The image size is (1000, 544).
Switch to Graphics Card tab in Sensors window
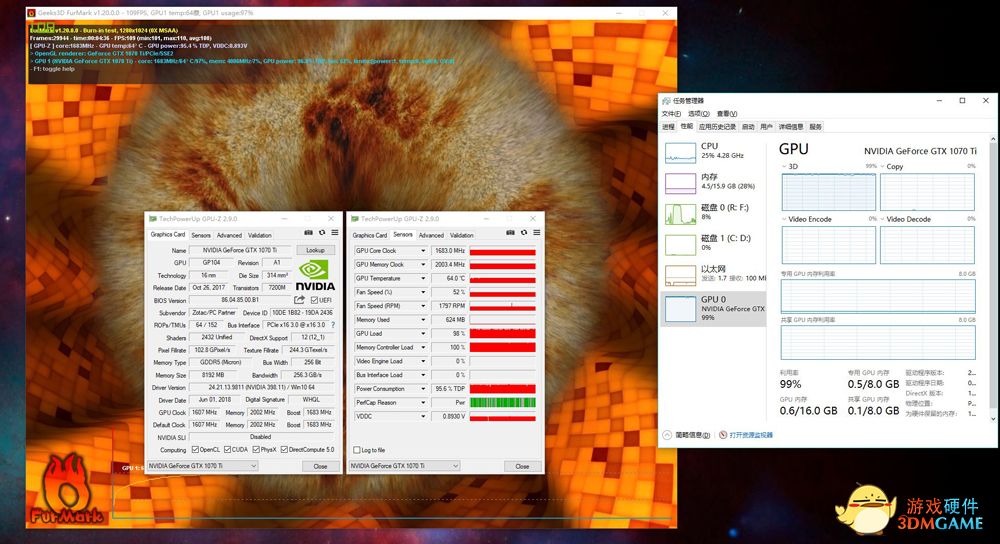coord(370,235)
